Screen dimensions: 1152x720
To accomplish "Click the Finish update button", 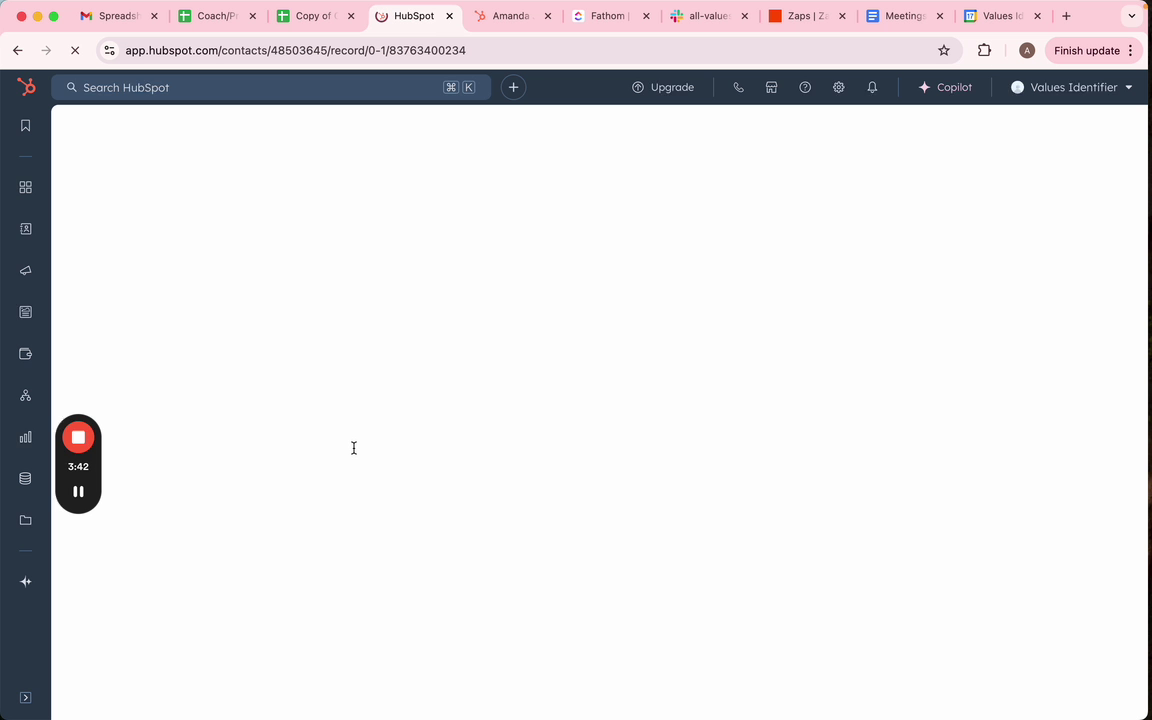I will [1094, 51].
